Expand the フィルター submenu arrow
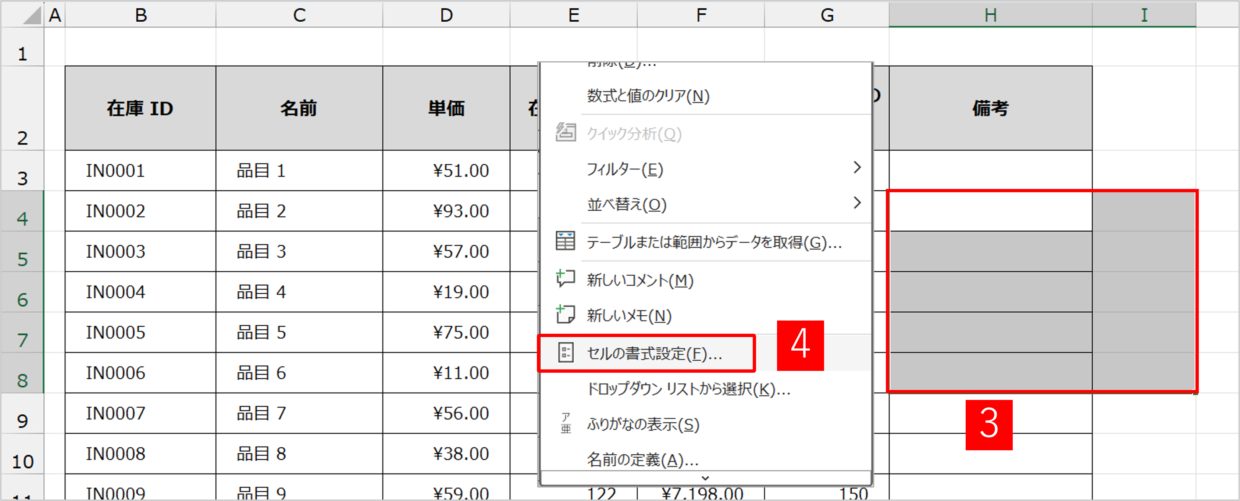The height and width of the screenshot is (501, 1240). point(856,167)
